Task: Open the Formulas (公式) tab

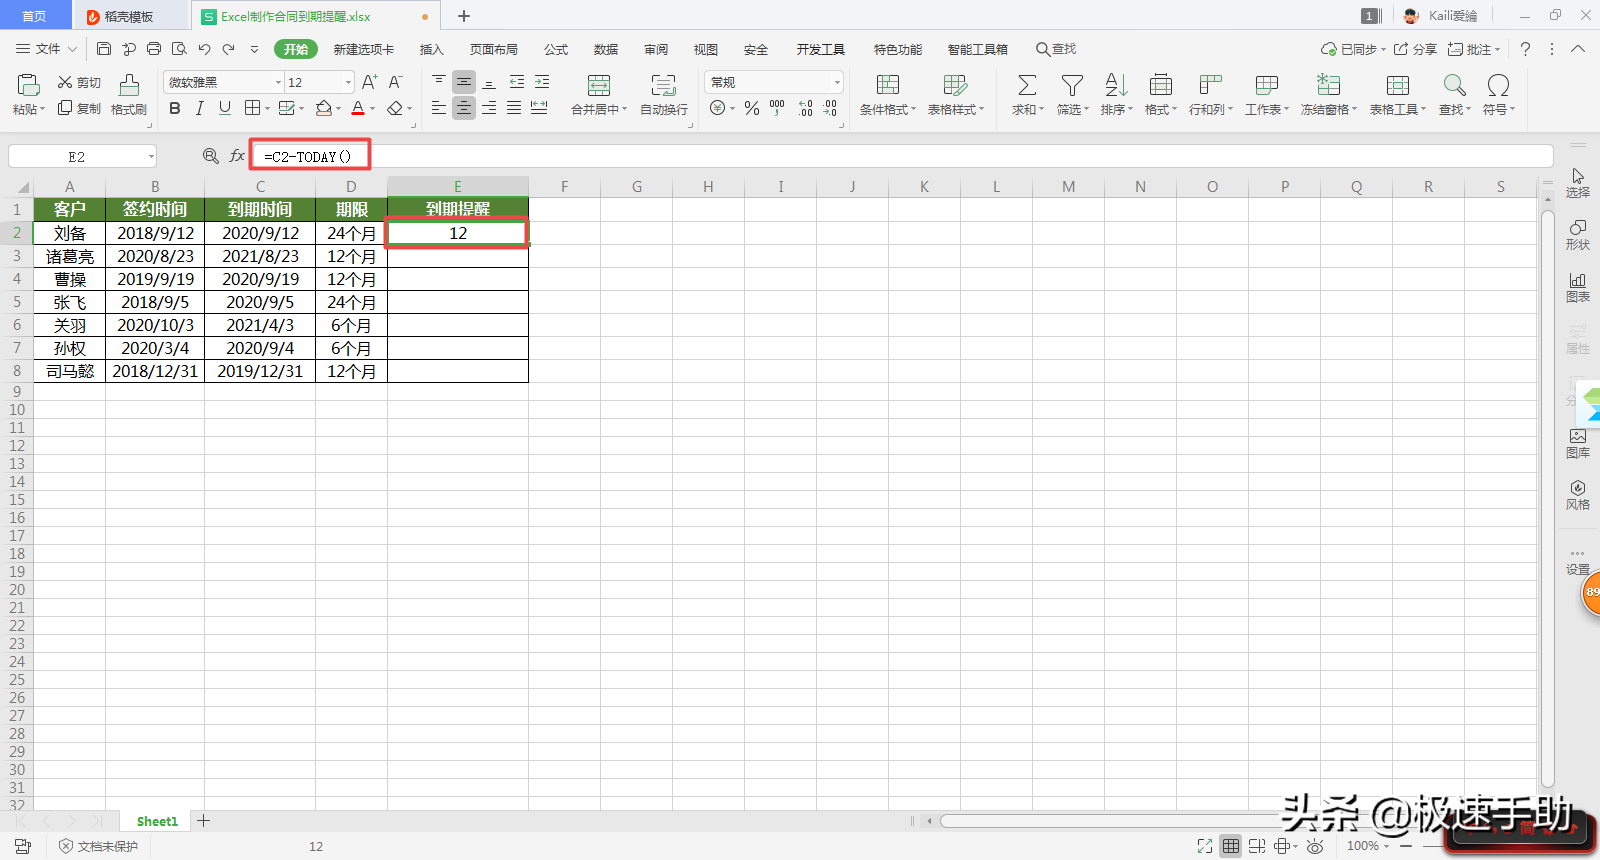Action: 556,49
